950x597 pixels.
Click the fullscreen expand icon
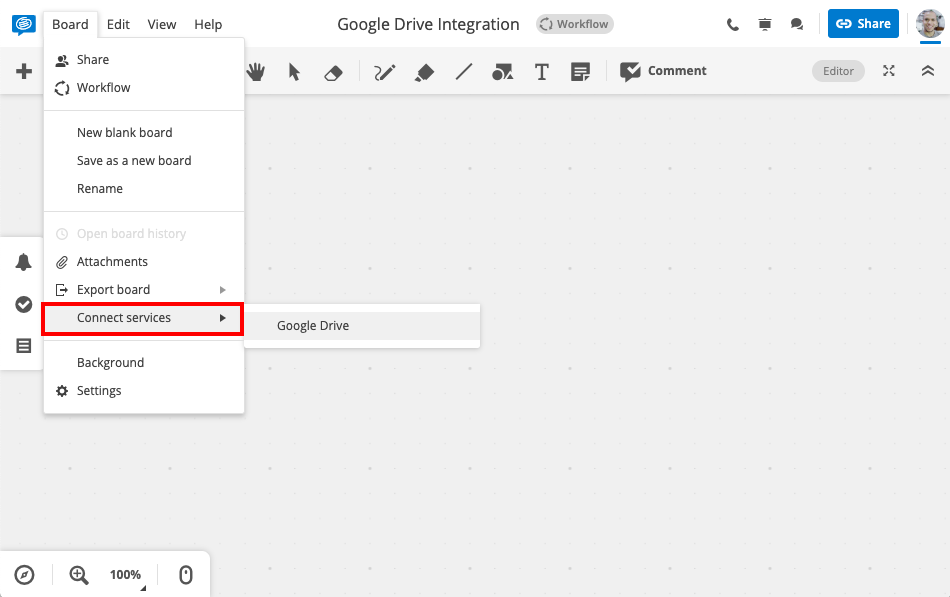point(889,71)
